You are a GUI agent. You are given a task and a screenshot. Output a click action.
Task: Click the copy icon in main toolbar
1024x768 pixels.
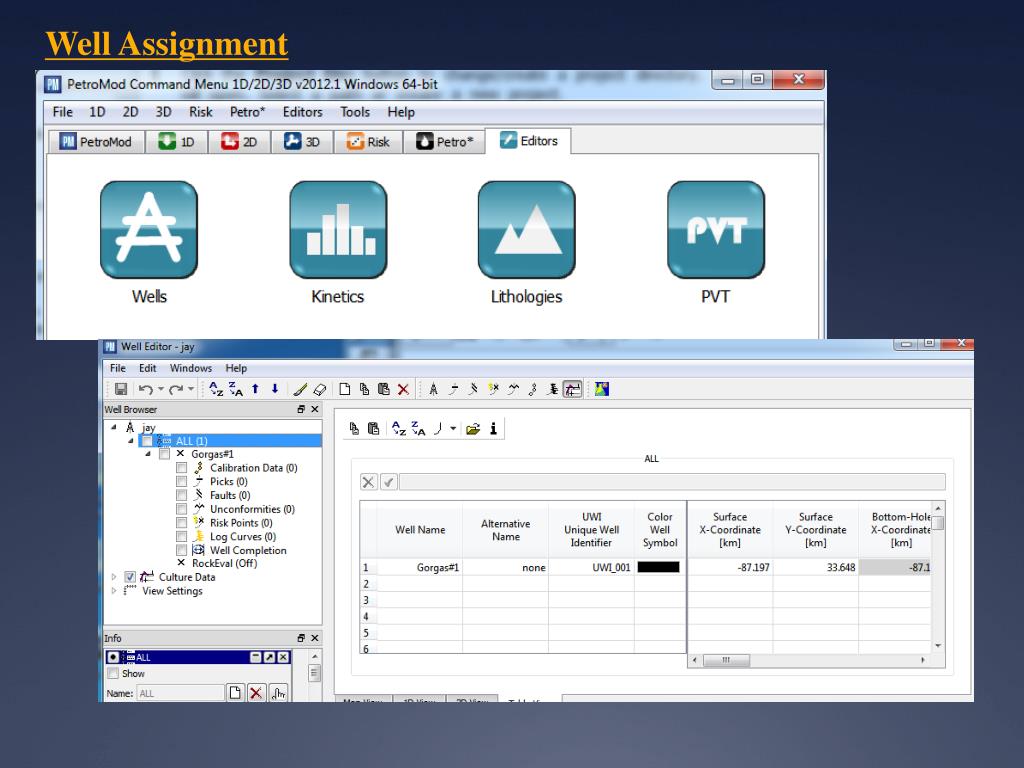pos(364,389)
